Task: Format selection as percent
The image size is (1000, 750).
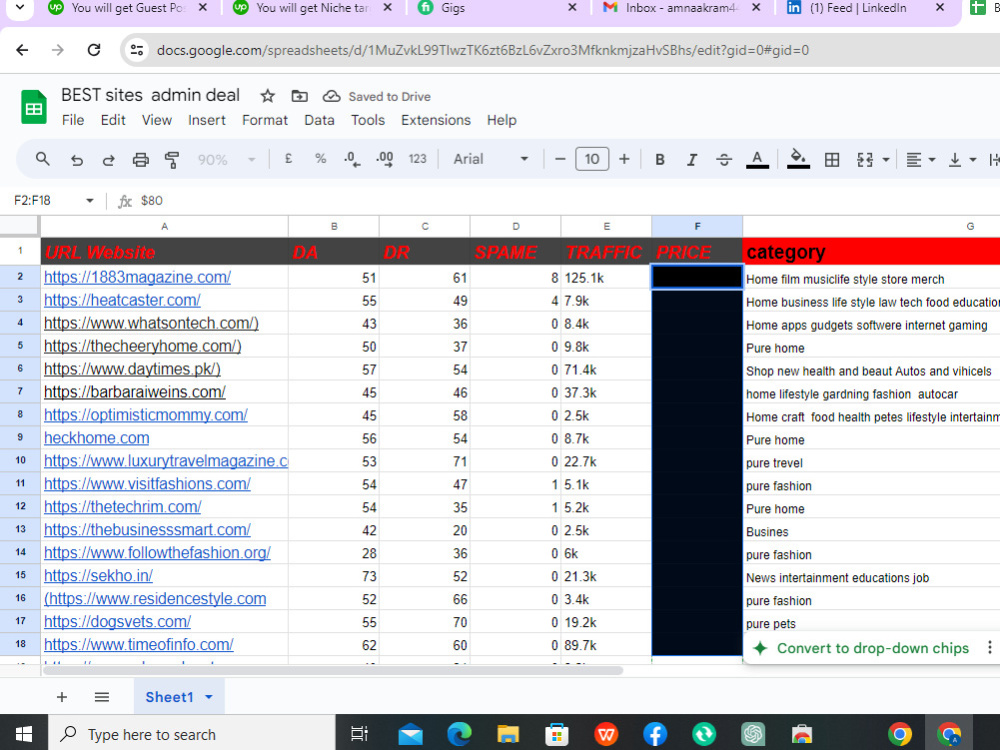Action: click(x=320, y=159)
